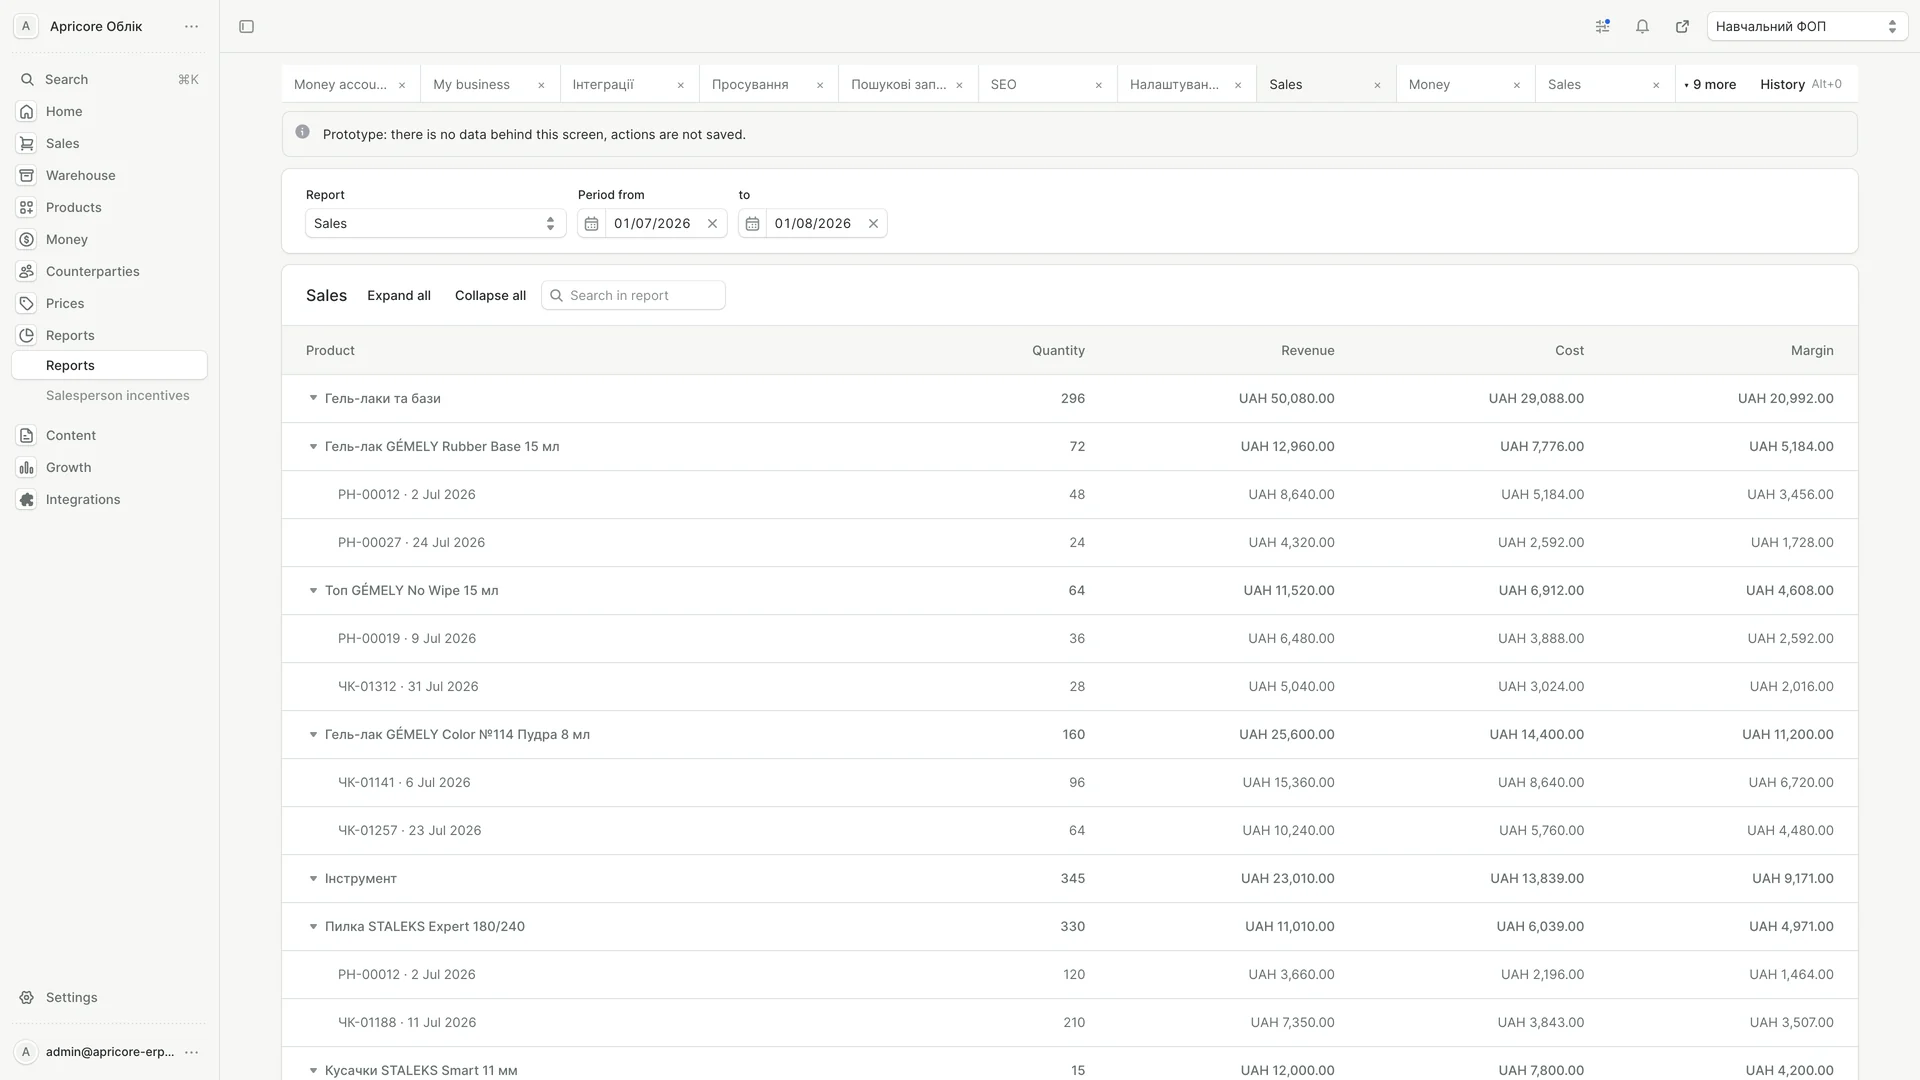1920x1080 pixels.
Task: Open History panel
Action: point(1800,85)
